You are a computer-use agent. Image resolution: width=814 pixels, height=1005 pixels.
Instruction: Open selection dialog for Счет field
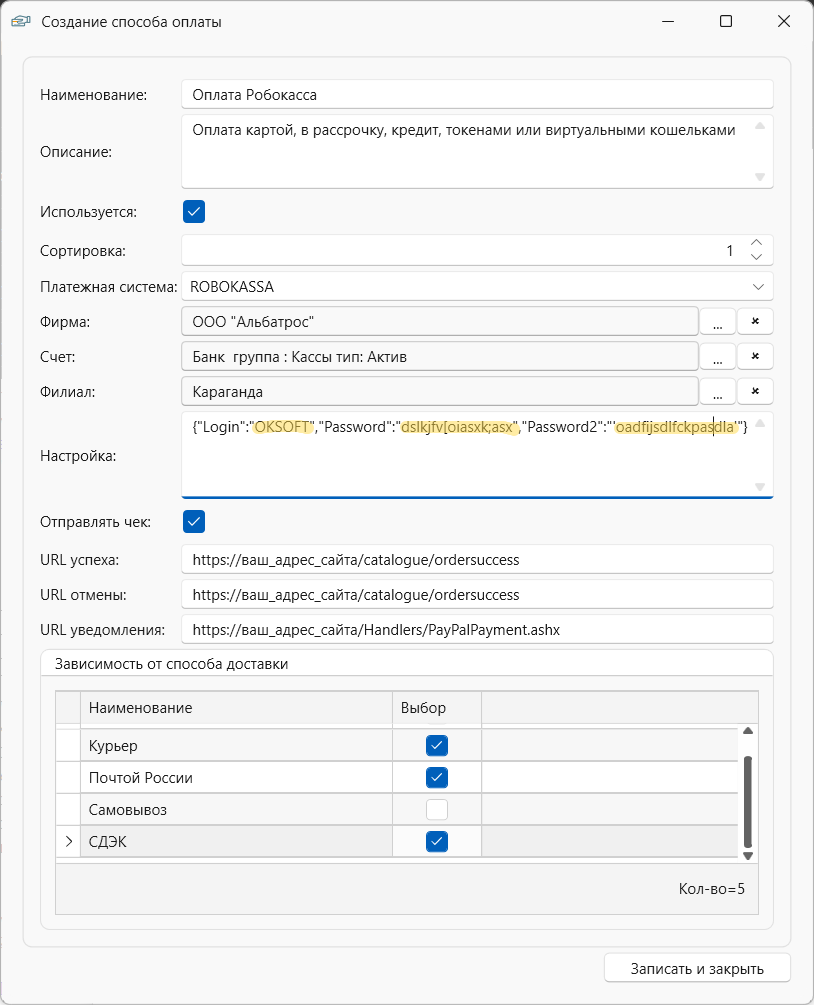[x=717, y=357]
